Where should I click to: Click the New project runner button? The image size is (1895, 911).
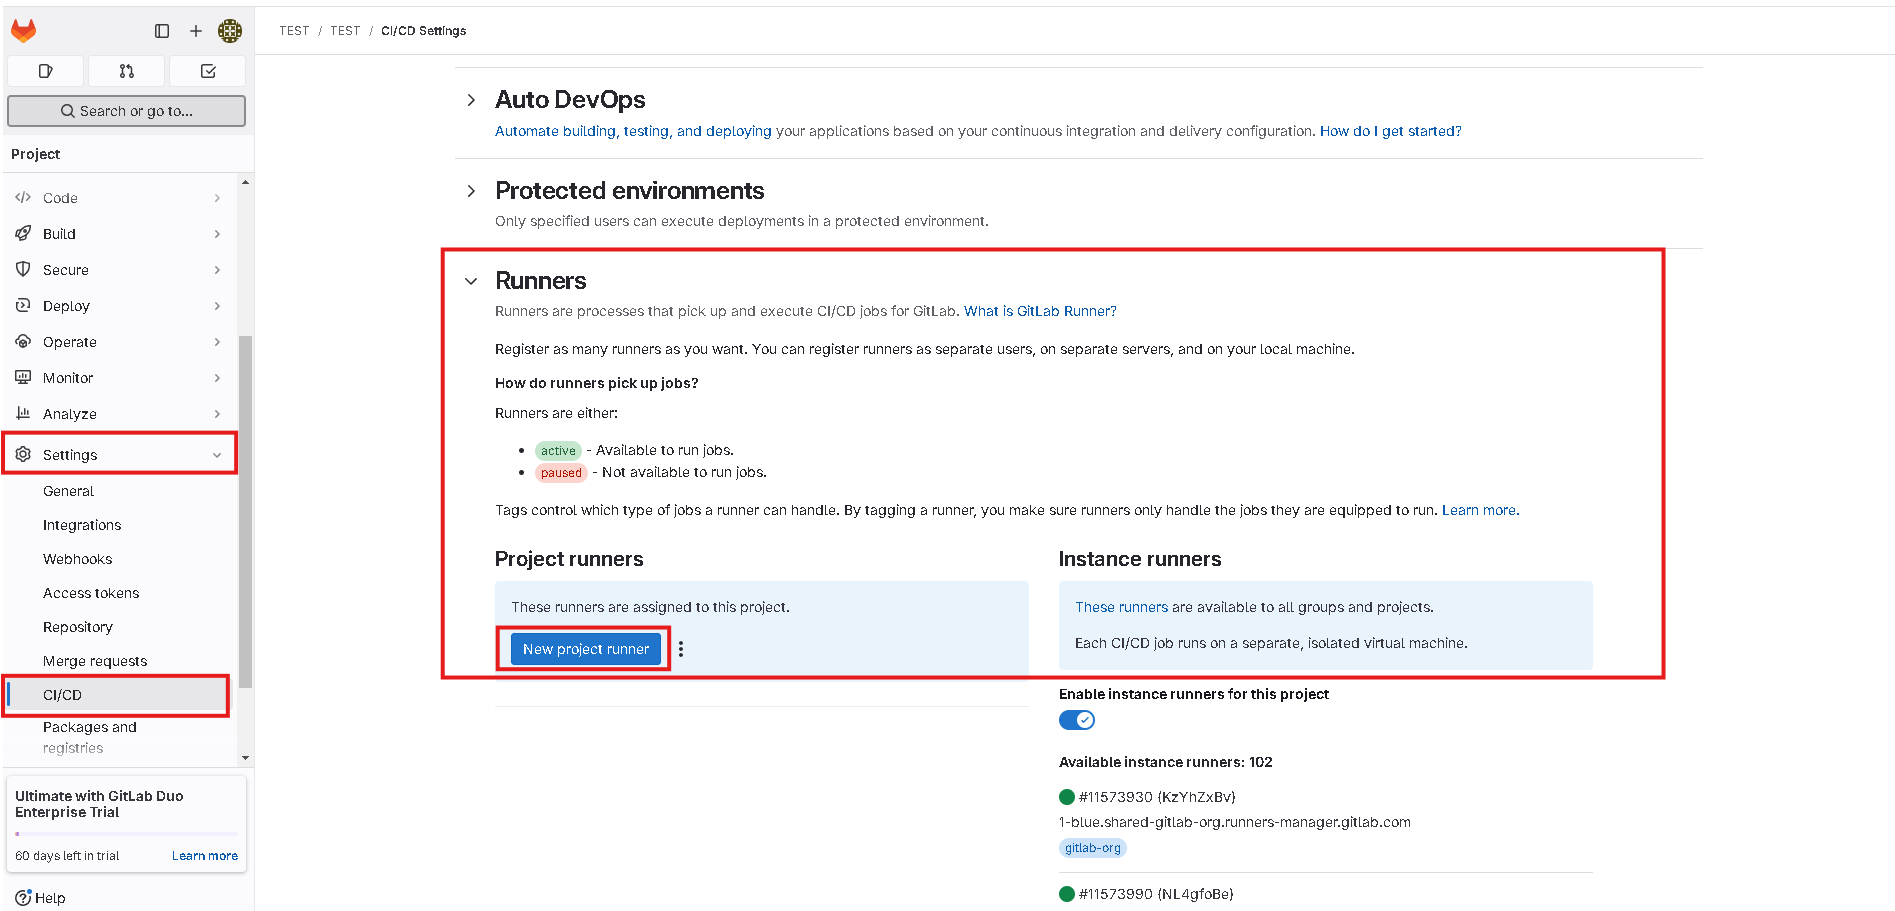coord(586,649)
